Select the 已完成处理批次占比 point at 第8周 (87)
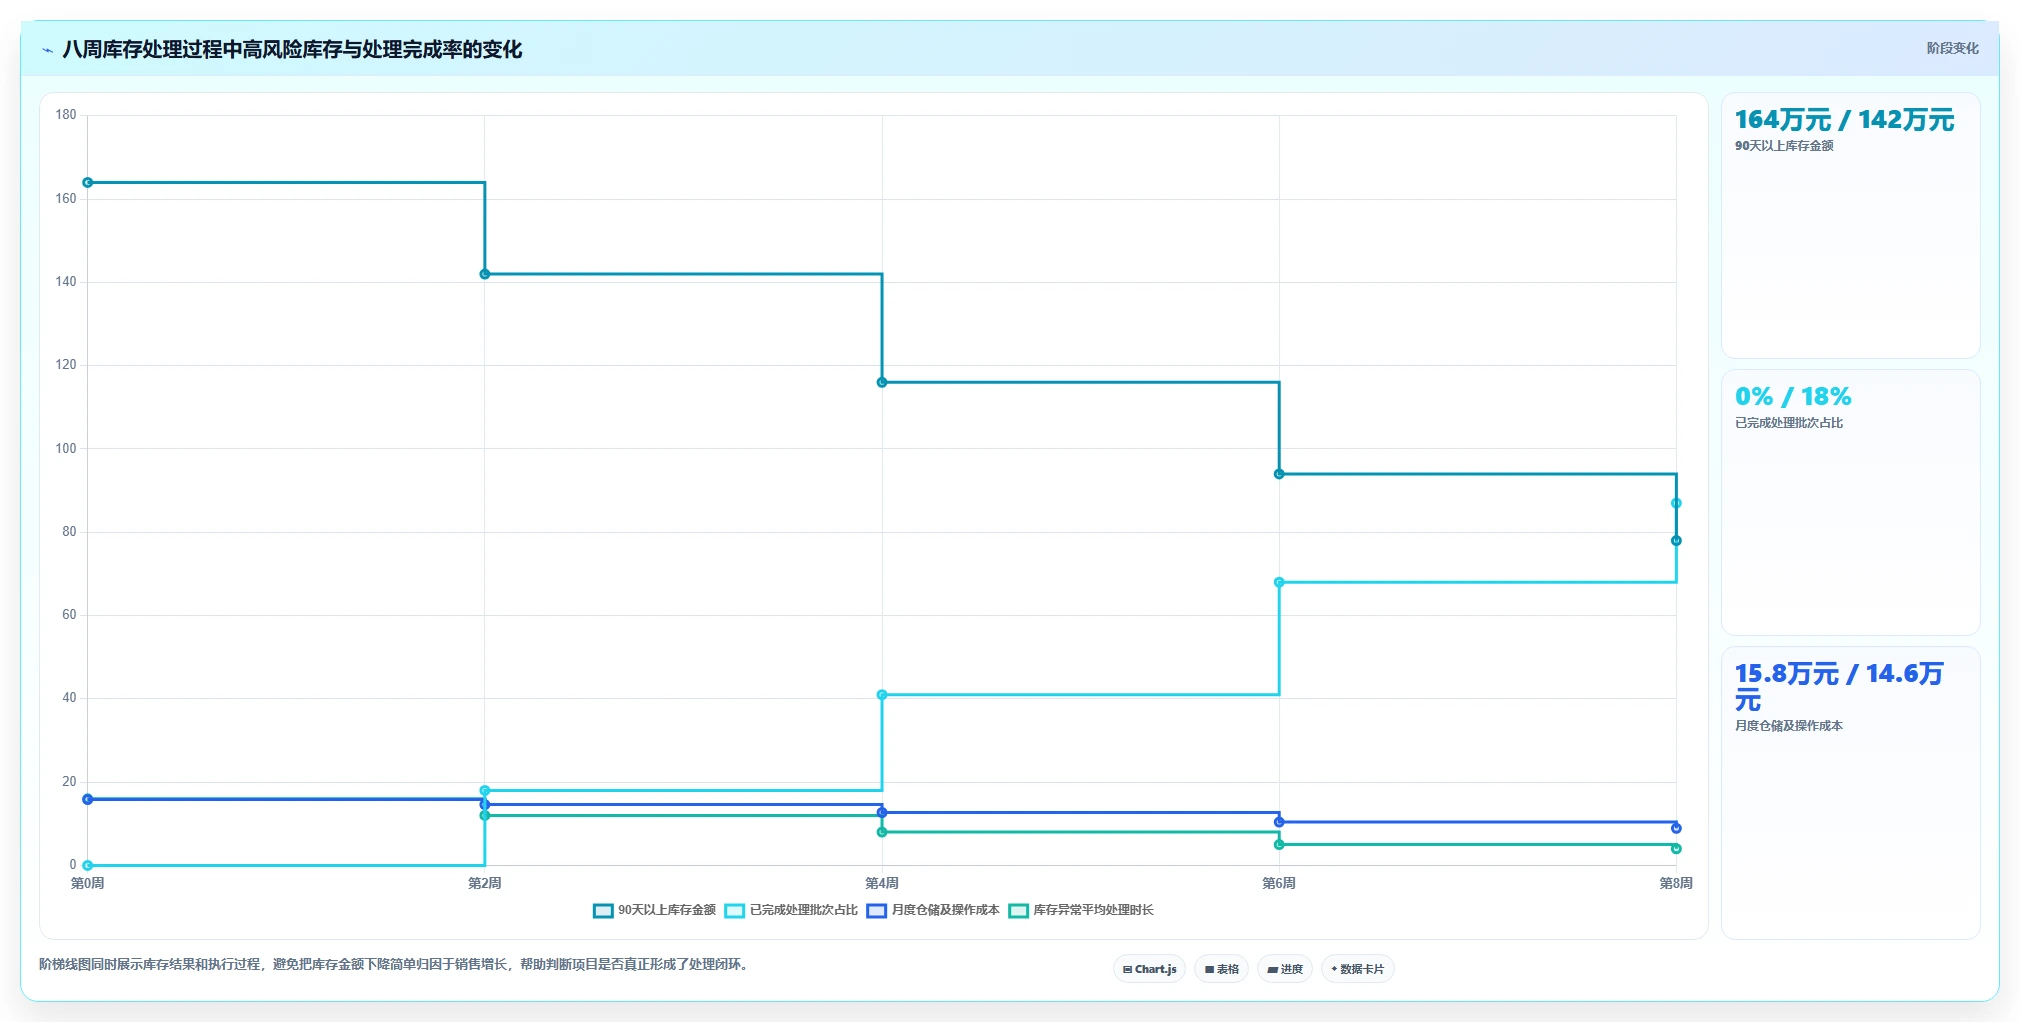 pyautogui.click(x=1676, y=503)
